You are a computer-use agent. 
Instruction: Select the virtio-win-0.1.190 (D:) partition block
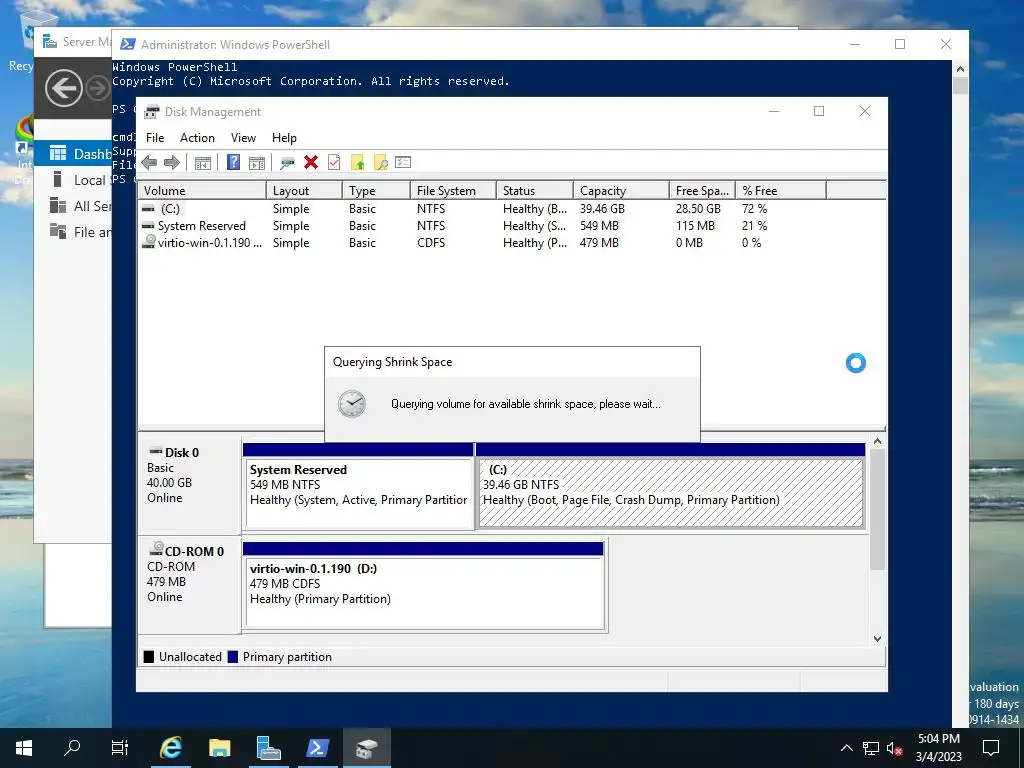coord(424,586)
